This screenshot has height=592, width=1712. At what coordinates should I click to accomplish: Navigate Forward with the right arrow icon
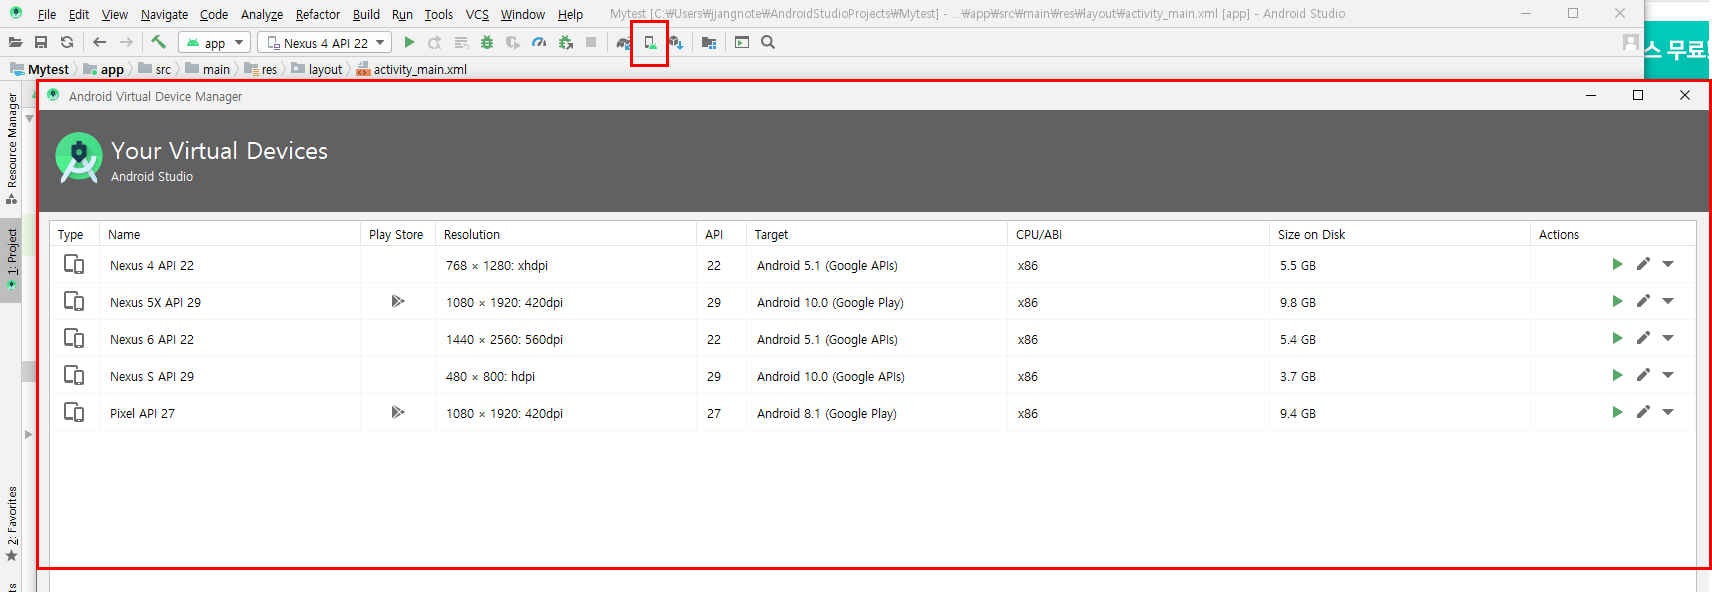[x=126, y=42]
